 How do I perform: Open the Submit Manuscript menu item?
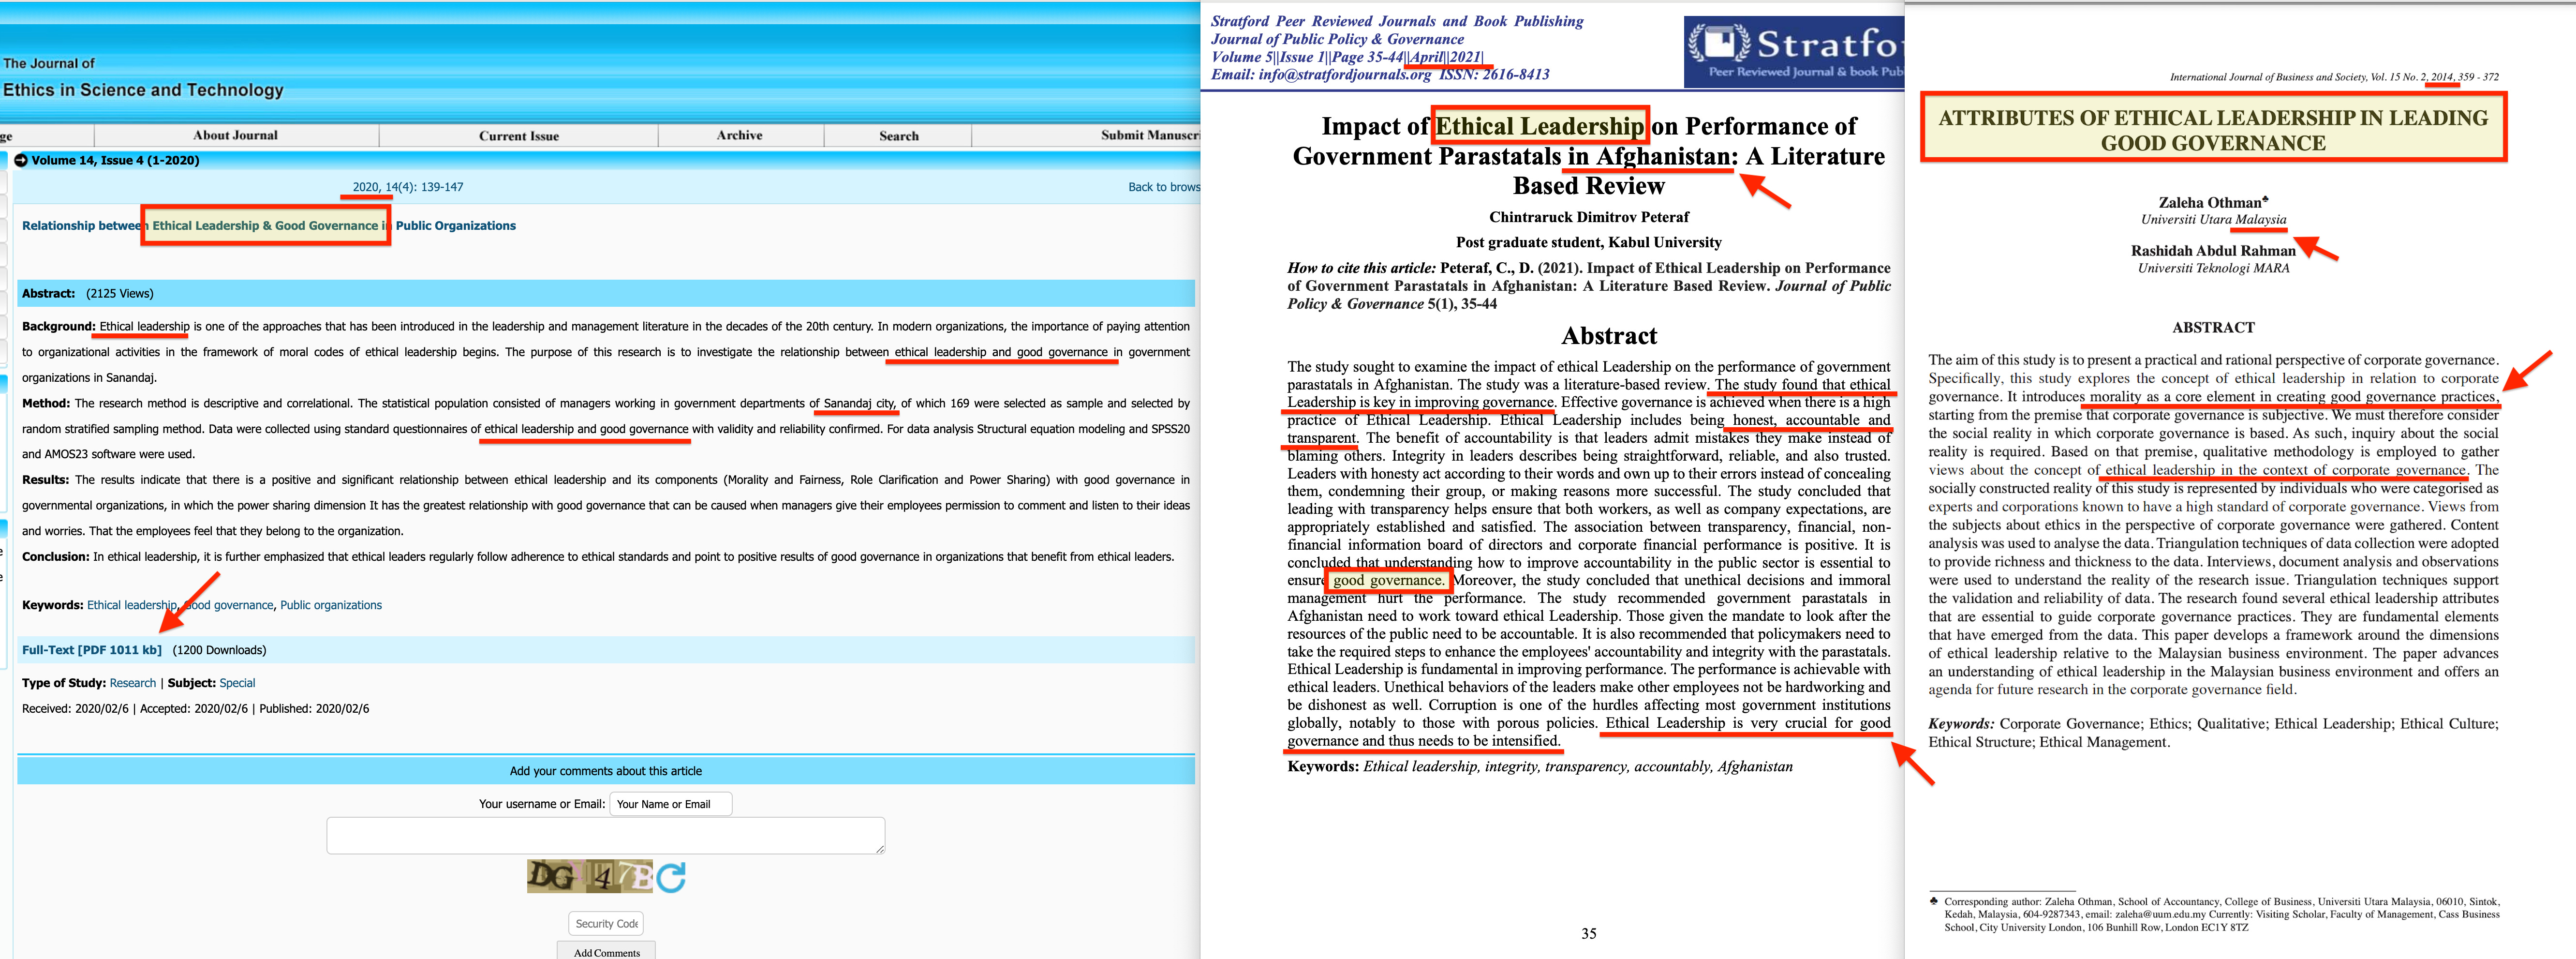[1150, 135]
